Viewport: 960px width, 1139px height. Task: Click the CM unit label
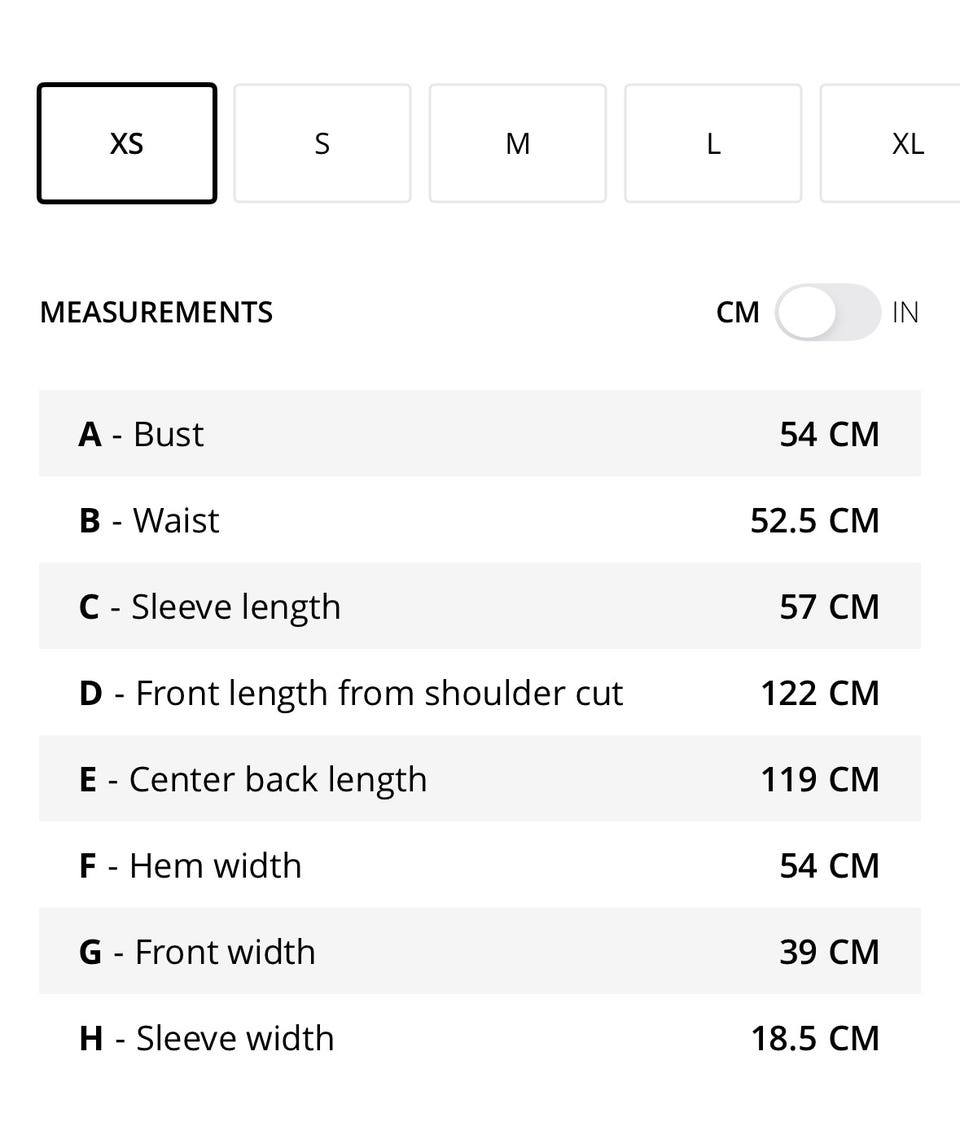[x=738, y=313]
